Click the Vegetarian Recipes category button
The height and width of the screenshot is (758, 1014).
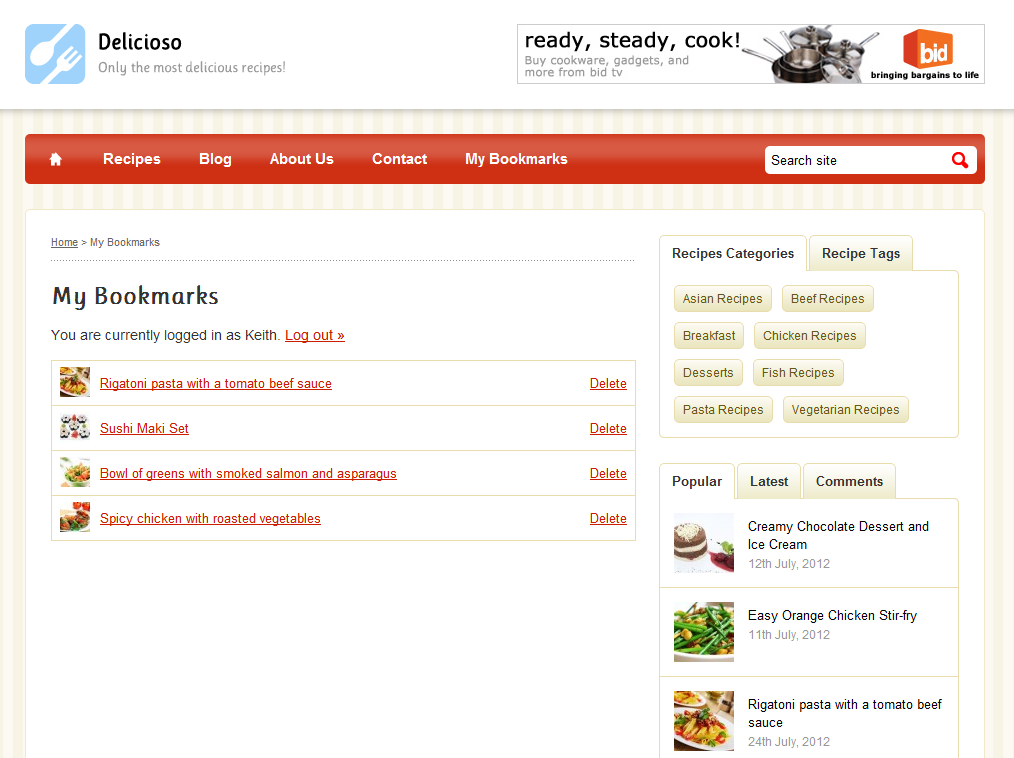[x=845, y=409]
